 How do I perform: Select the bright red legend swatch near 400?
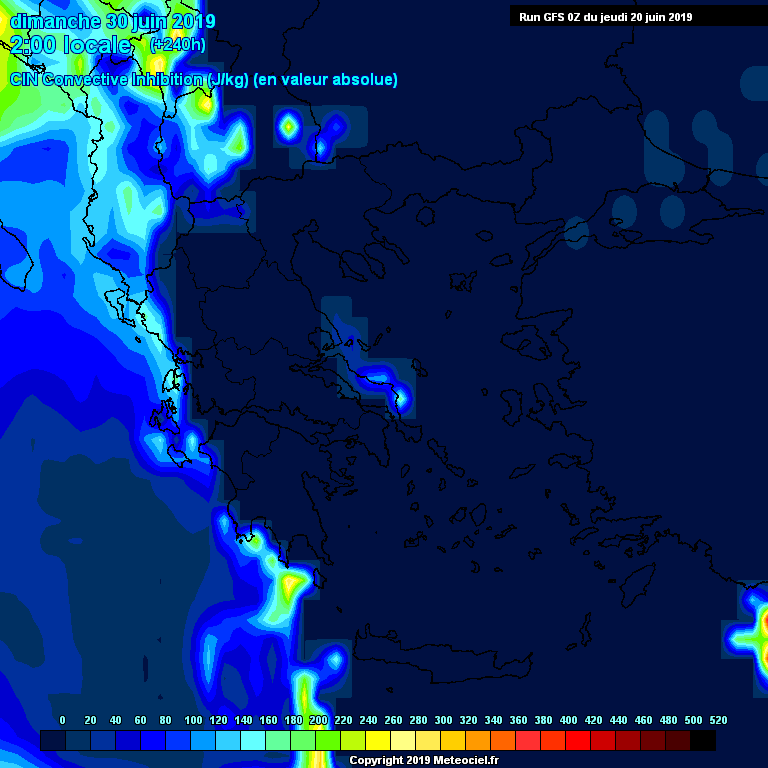(578, 741)
